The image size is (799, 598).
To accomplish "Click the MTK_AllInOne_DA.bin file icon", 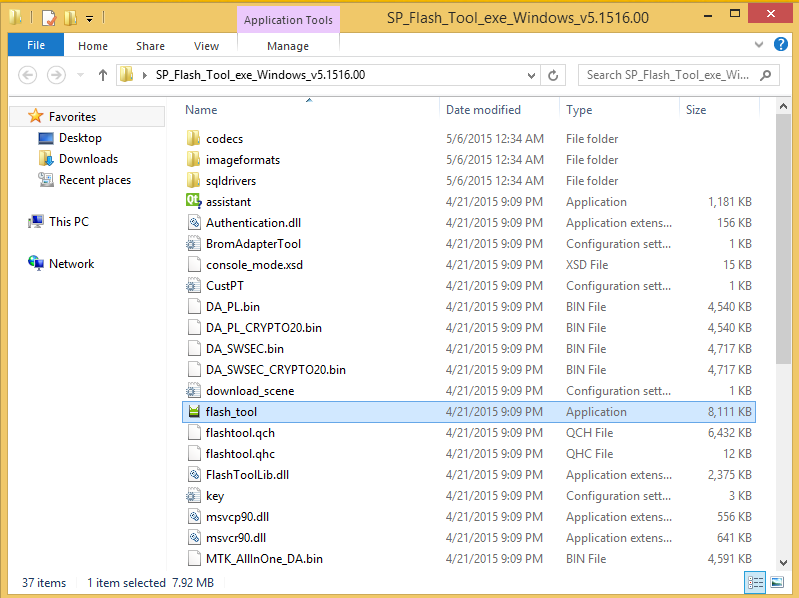I will (194, 559).
